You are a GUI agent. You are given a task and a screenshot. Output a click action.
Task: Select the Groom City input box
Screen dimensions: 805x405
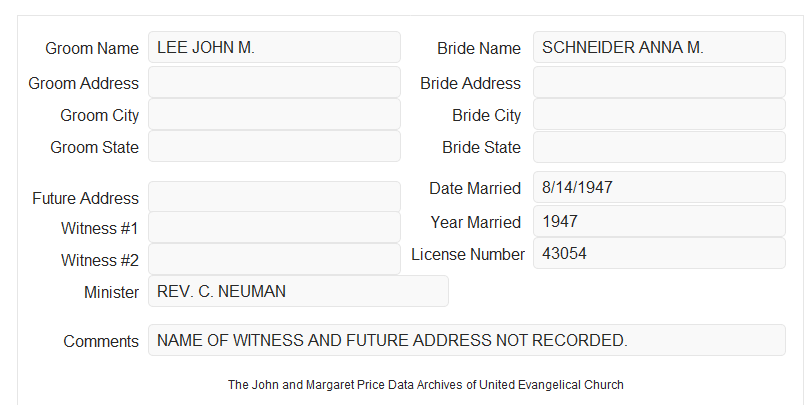pyautogui.click(x=274, y=114)
